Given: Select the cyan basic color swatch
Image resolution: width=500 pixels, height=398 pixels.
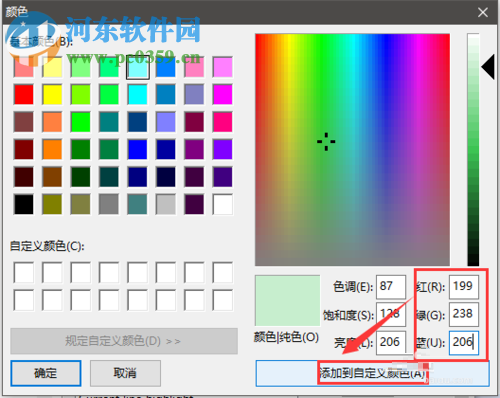Looking at the screenshot, I should pyautogui.click(x=138, y=94).
